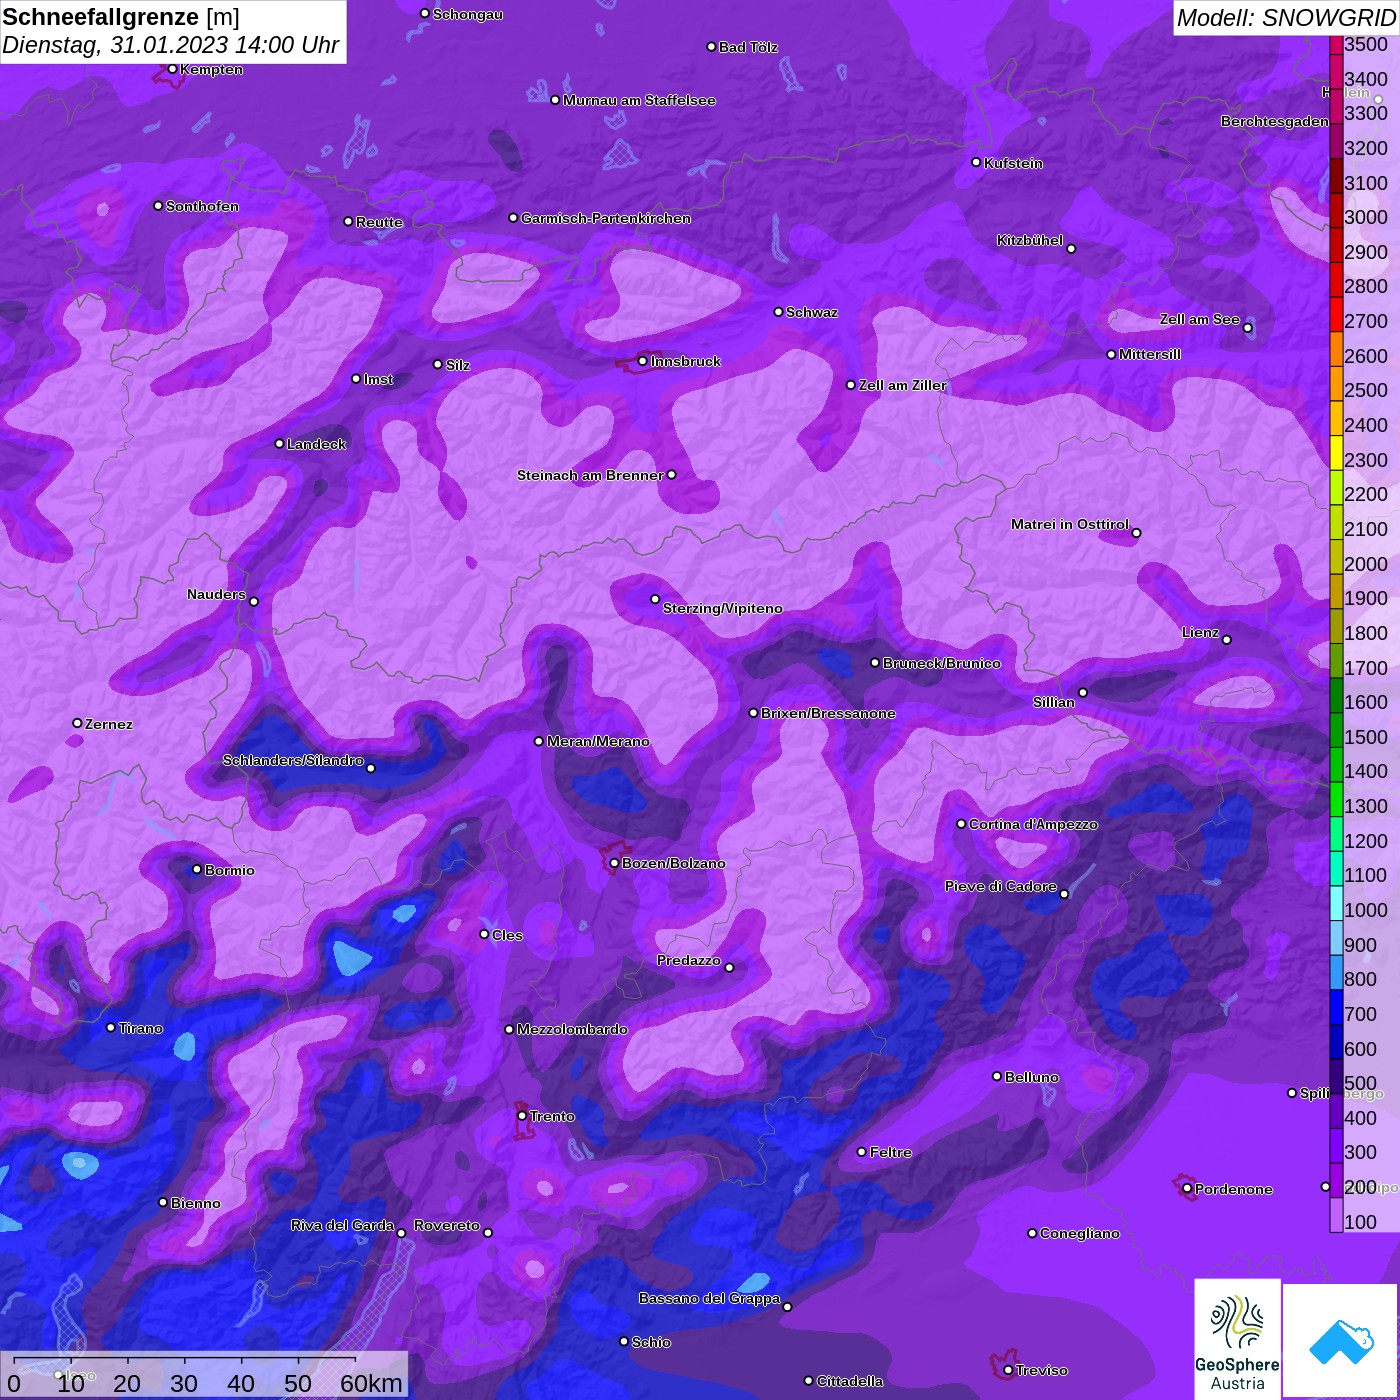
Task: Click the Murnau am Staffelsee label
Action: [639, 100]
